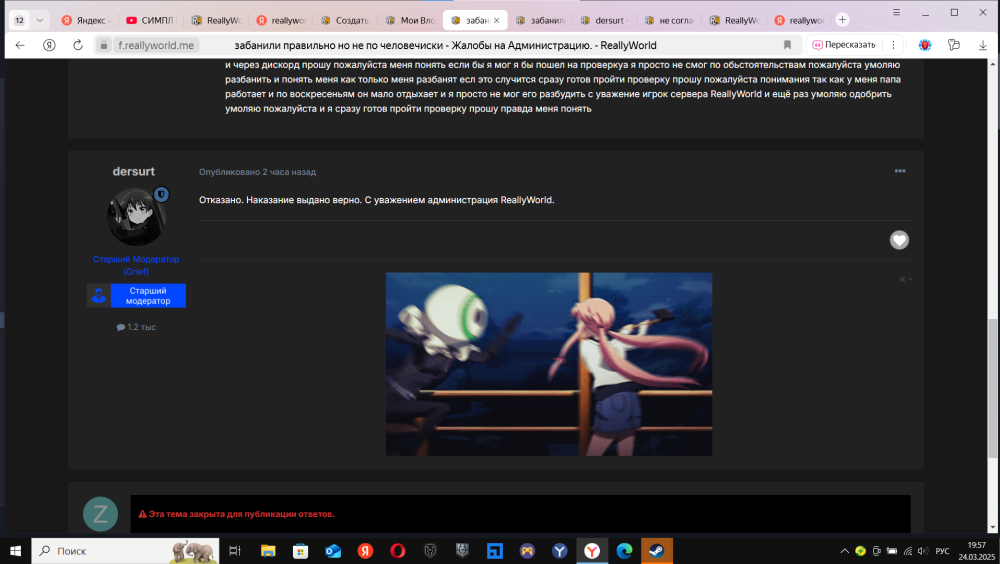Image resolution: width=1000 pixels, height=564 pixels.
Task: Click Z user avatar circle
Action: click(101, 514)
